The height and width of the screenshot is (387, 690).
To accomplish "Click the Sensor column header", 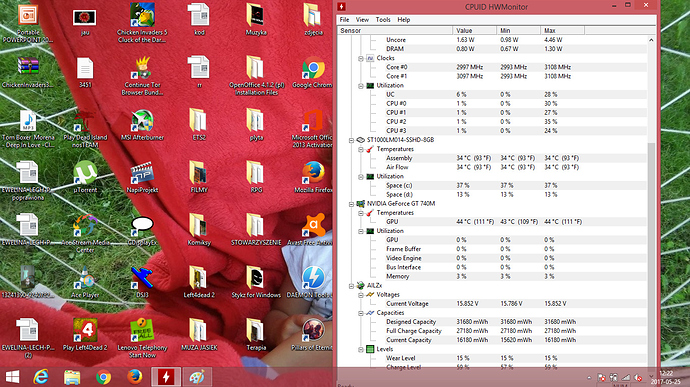I will click(395, 30).
